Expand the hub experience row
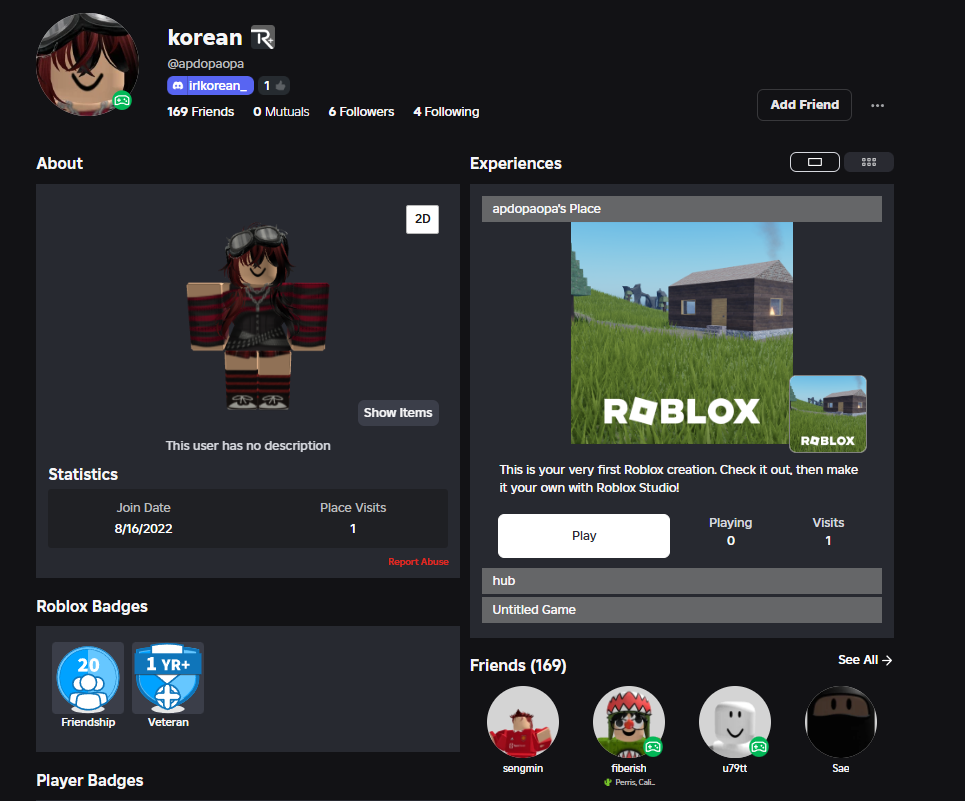Screen dimensions: 965x801 pyautogui.click(x=682, y=581)
